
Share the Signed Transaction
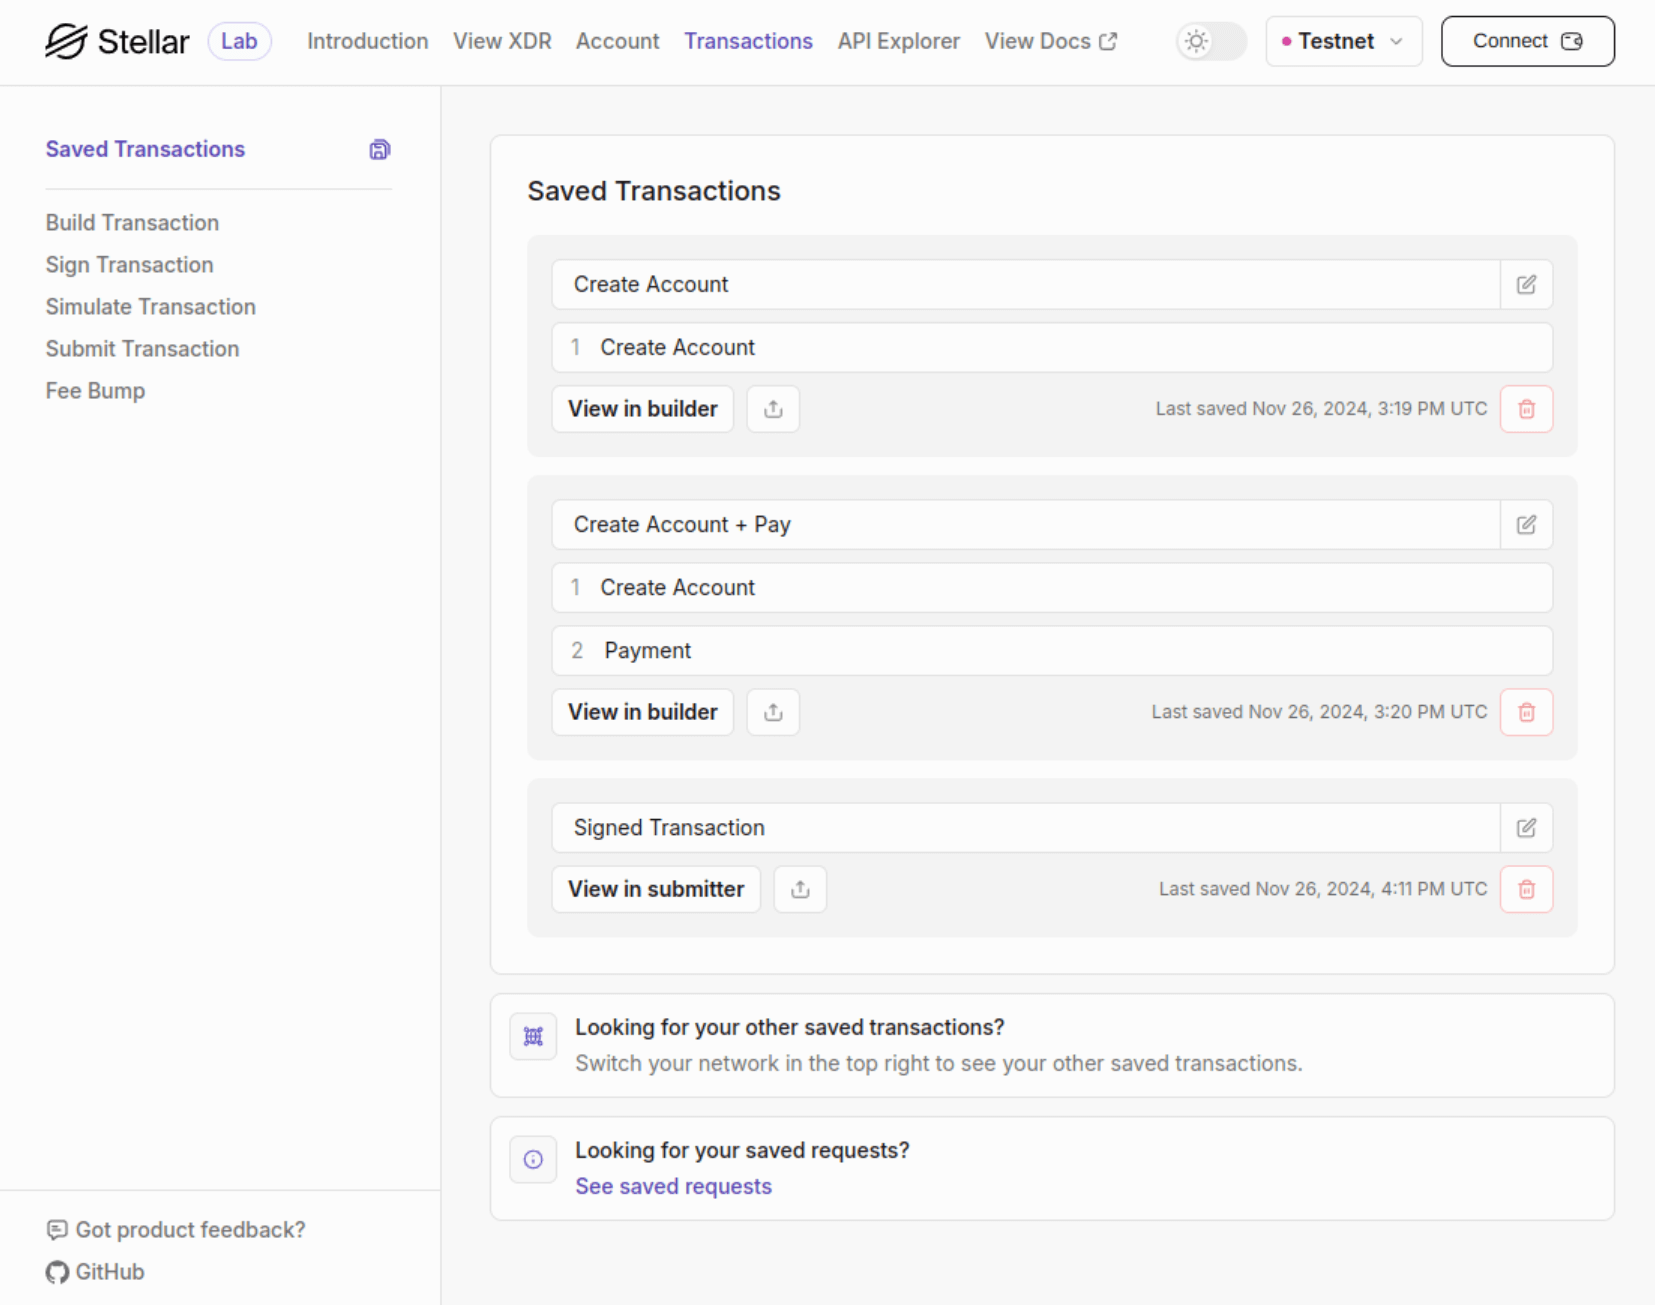(800, 889)
